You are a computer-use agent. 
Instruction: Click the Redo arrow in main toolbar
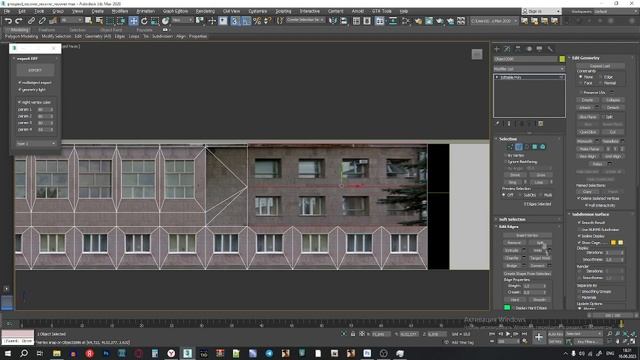pos(18,20)
